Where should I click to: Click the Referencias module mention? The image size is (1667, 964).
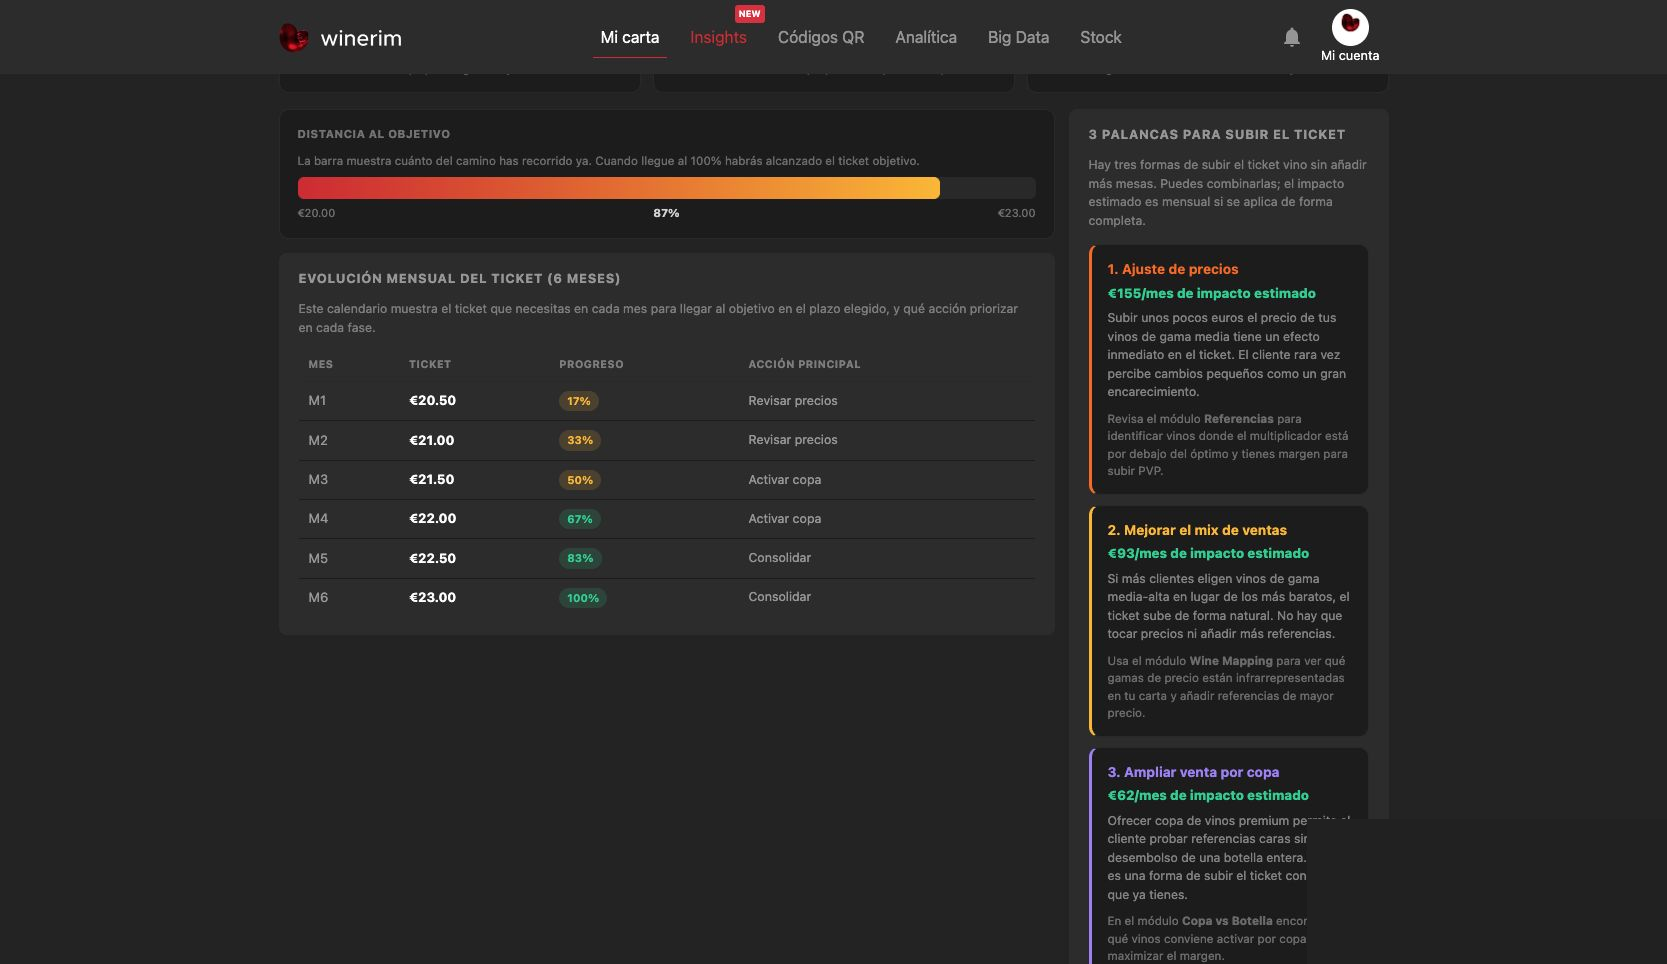pos(1238,419)
